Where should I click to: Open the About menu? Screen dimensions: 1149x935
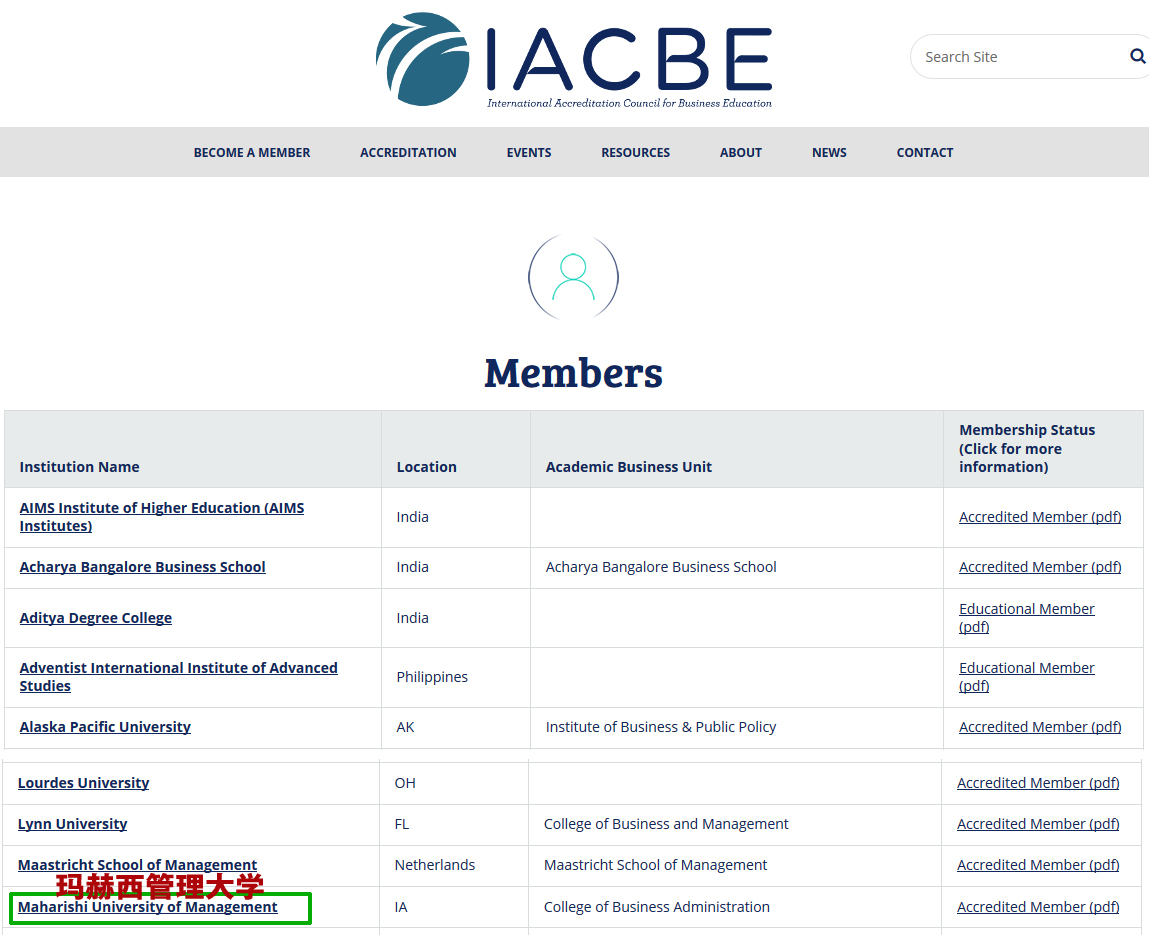click(741, 152)
